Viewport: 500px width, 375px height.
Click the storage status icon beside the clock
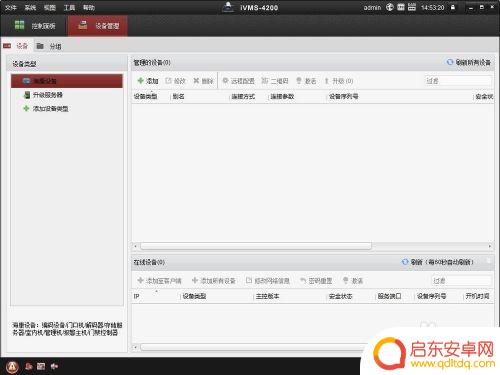(x=412, y=7)
